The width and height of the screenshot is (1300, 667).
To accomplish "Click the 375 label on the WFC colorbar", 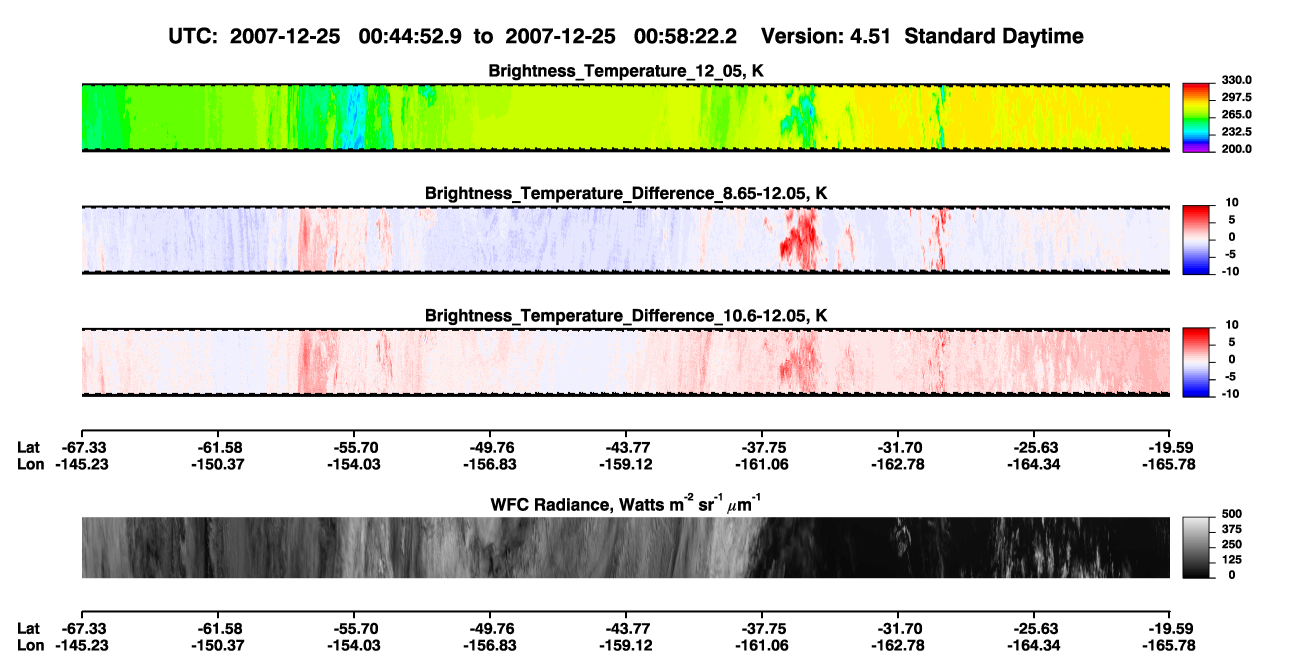I will (x=1231, y=529).
